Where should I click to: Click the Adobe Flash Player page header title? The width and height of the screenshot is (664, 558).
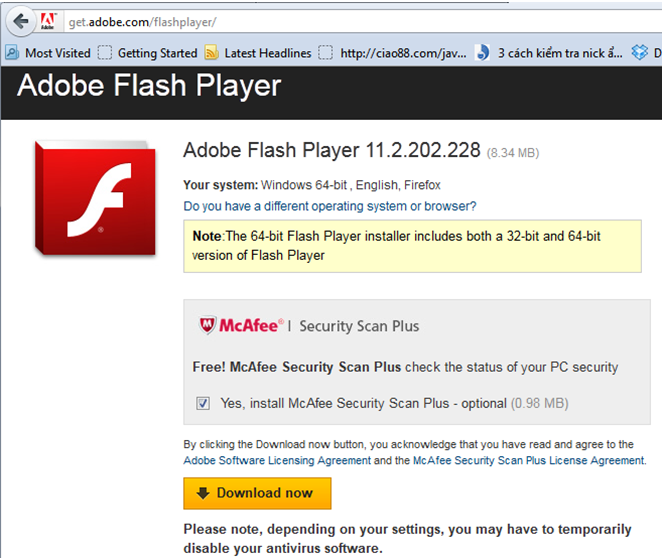click(149, 86)
